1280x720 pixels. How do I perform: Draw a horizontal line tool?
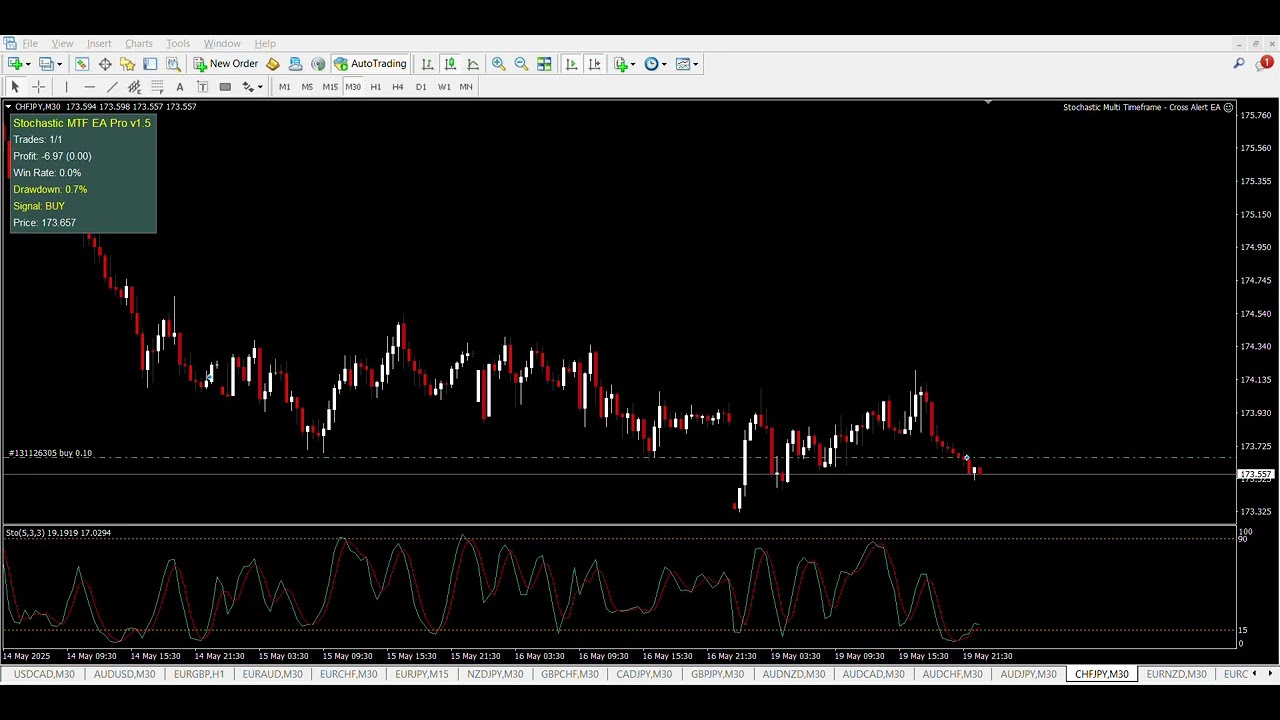[x=89, y=87]
